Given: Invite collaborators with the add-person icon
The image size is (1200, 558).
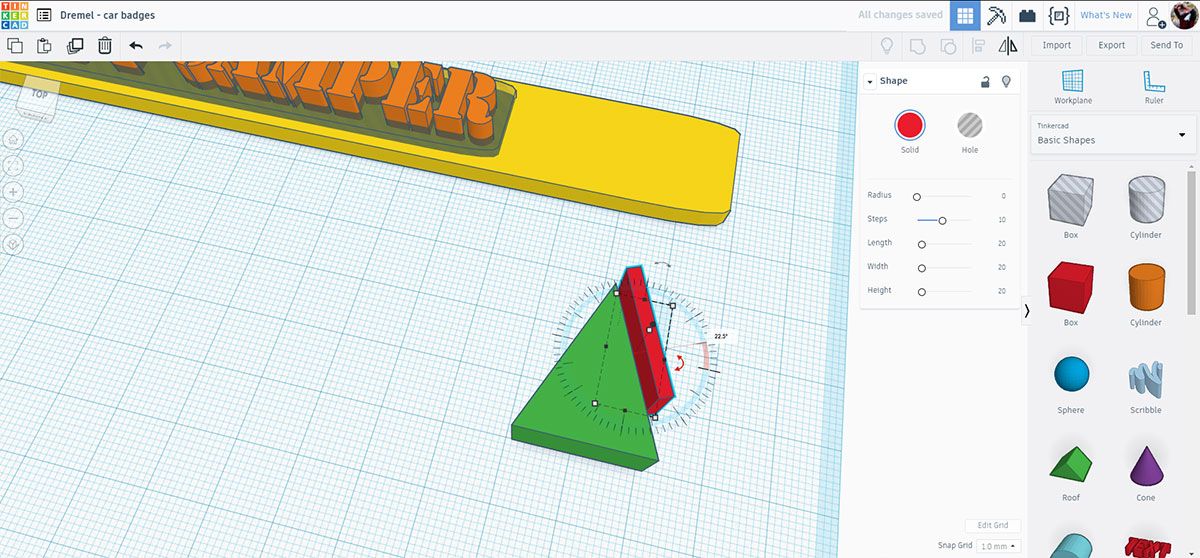Looking at the screenshot, I should pos(1156,16).
